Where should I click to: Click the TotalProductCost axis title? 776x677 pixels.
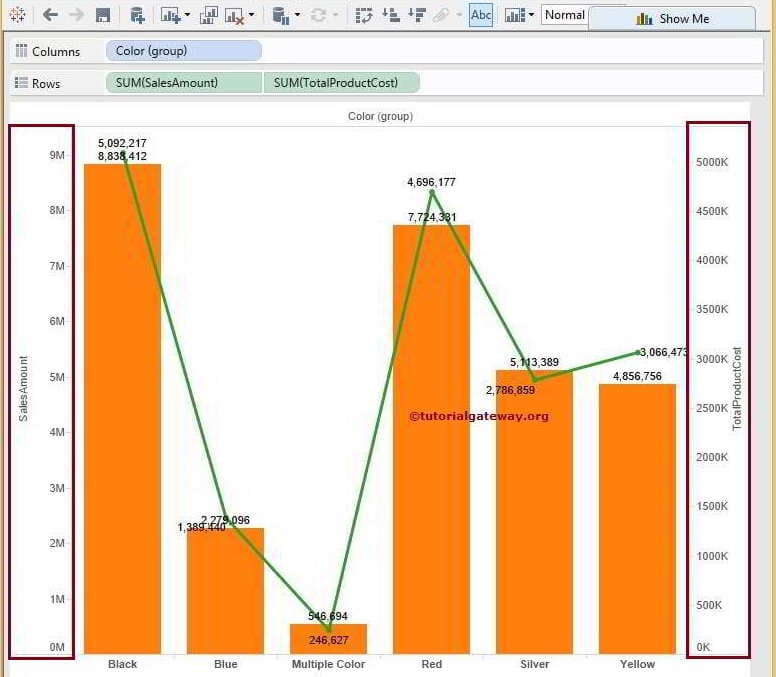(737, 389)
